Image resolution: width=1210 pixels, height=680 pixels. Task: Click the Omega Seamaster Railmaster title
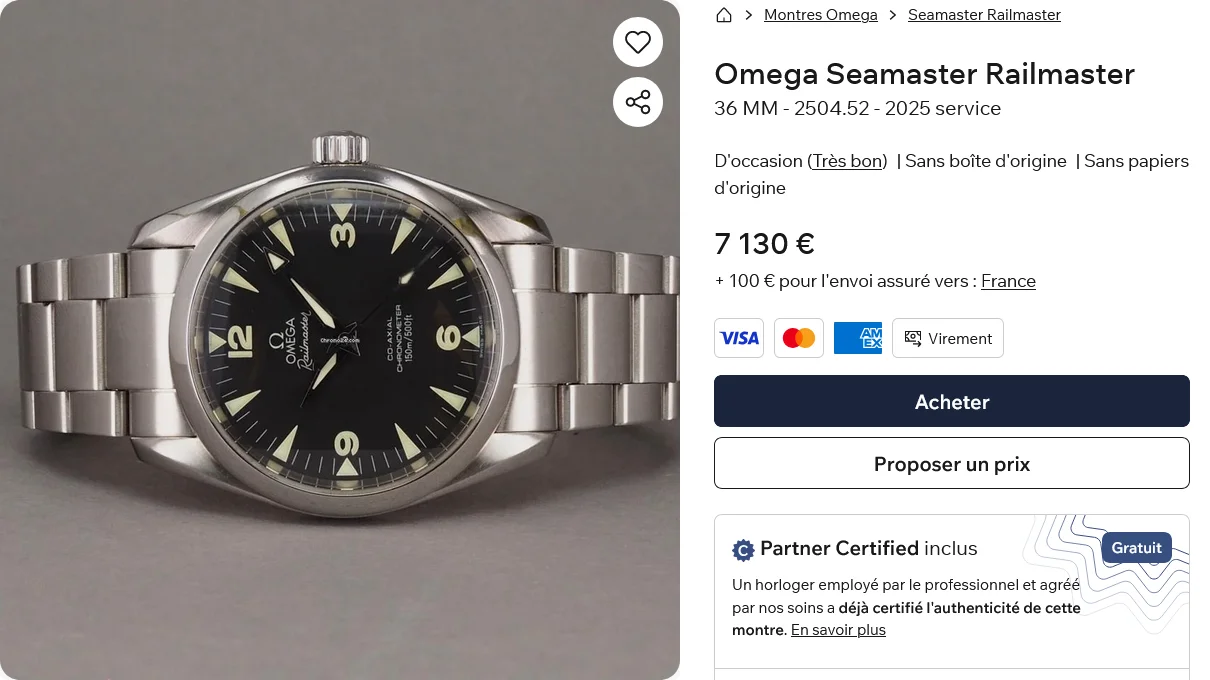pos(924,74)
